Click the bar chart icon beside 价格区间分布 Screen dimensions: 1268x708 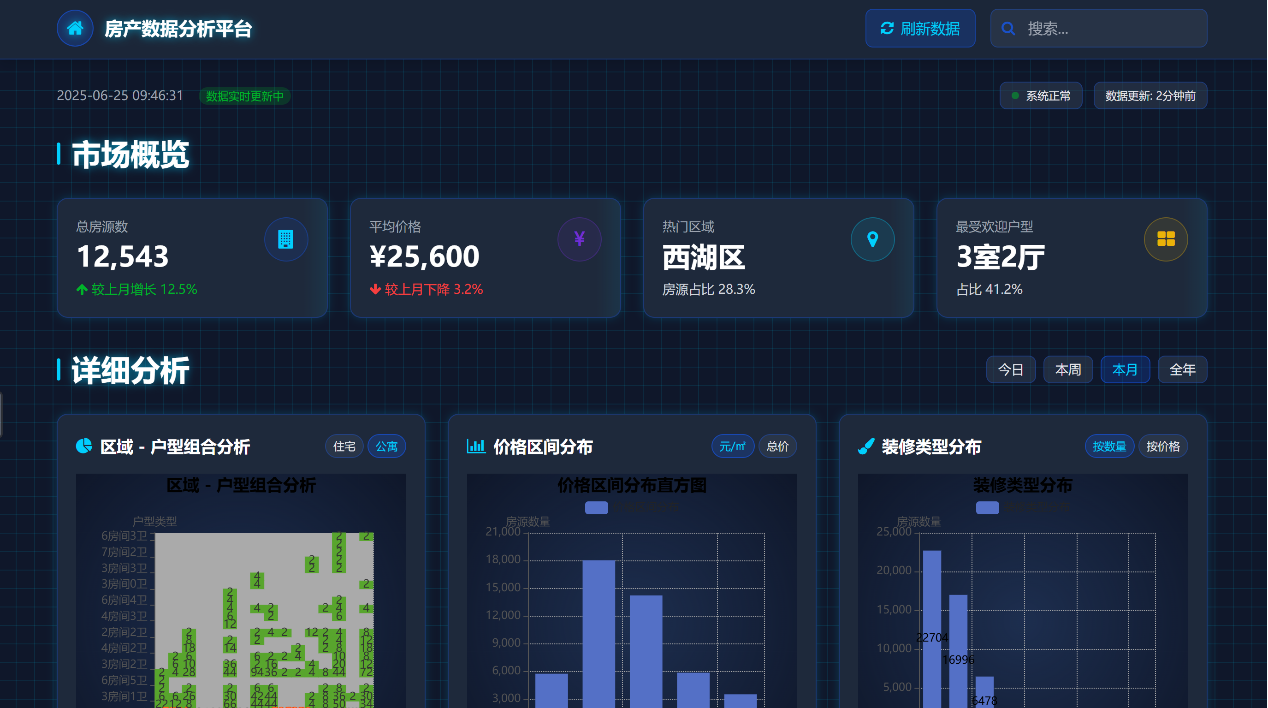[476, 446]
